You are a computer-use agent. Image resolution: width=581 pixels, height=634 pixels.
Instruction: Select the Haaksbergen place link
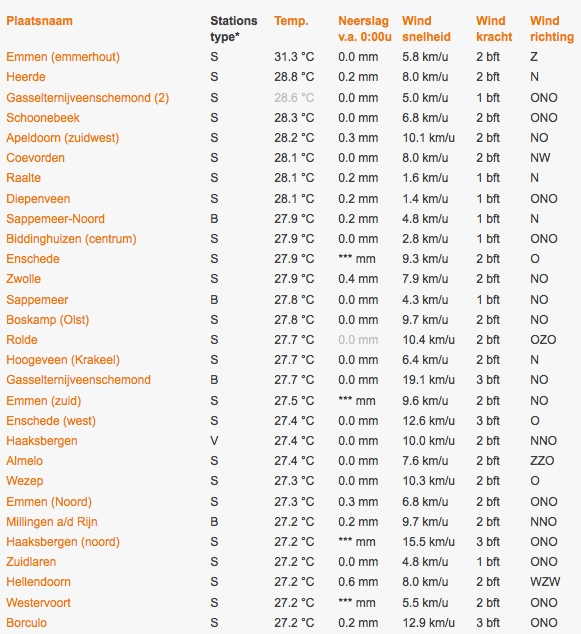pos(42,441)
